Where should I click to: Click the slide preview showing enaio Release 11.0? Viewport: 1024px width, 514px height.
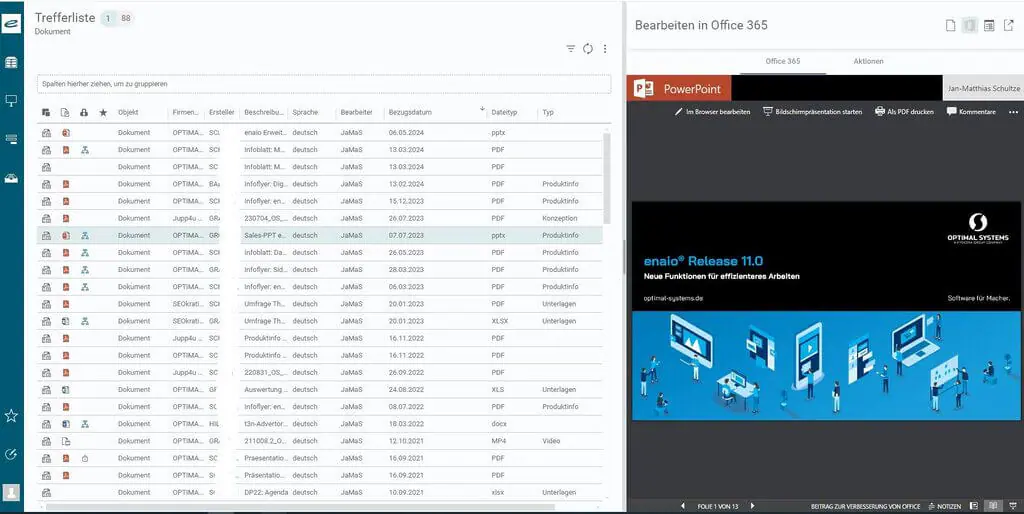pyautogui.click(x=826, y=310)
